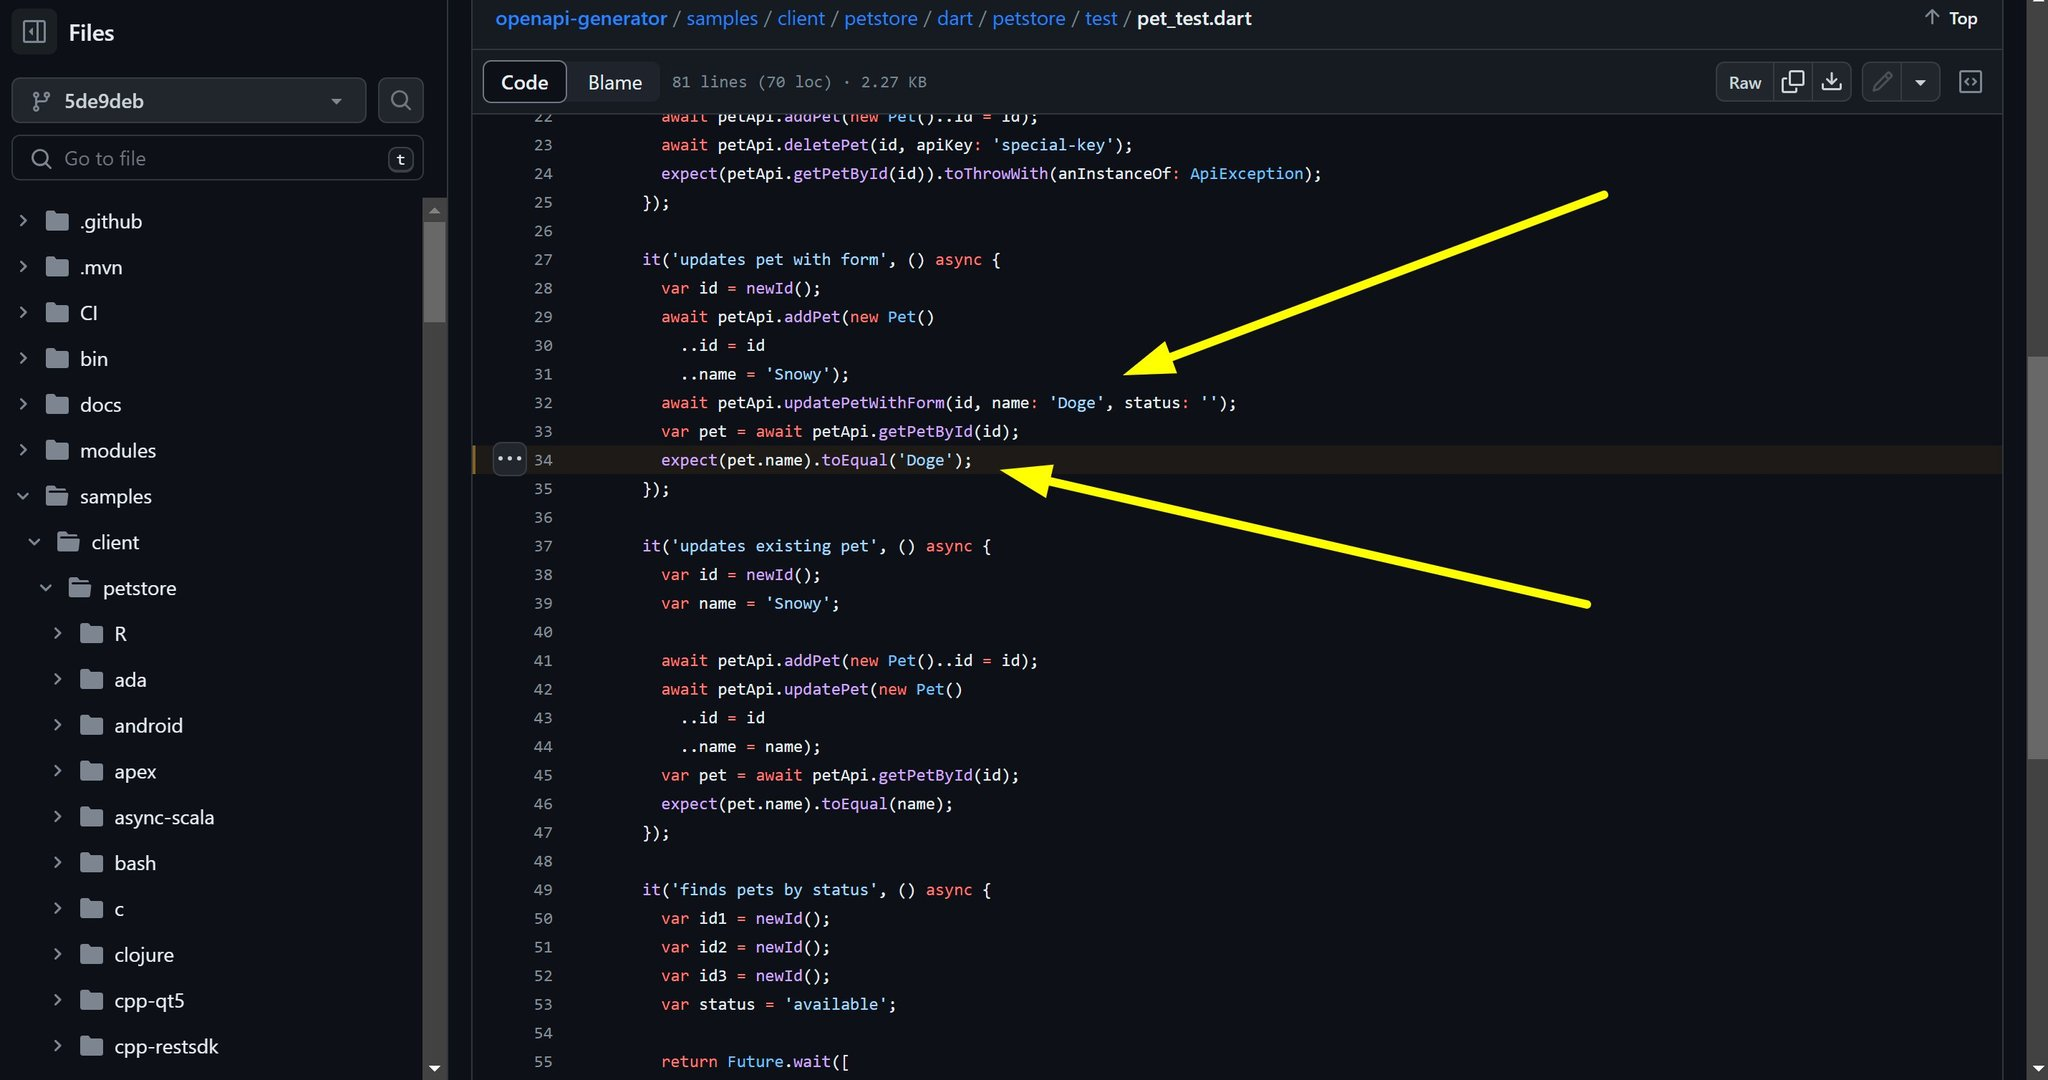2048x1080 pixels.
Task: Open the 5de9deb branch dropdown
Action: [x=189, y=101]
